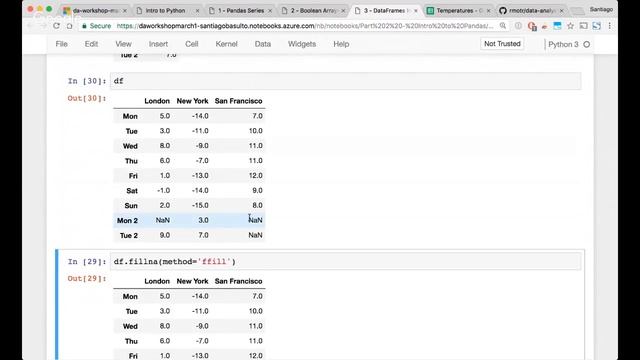Switch to the Intro to Python tab
This screenshot has height=360, width=640.
click(165, 11)
